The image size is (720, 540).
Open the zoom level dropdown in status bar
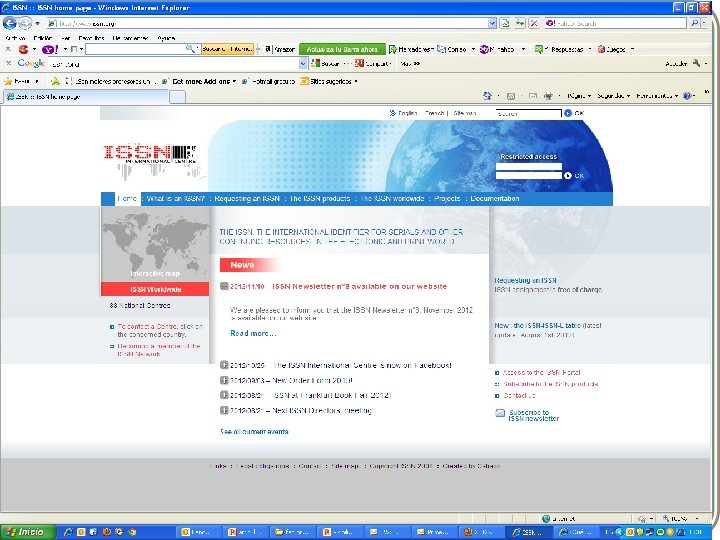point(697,518)
